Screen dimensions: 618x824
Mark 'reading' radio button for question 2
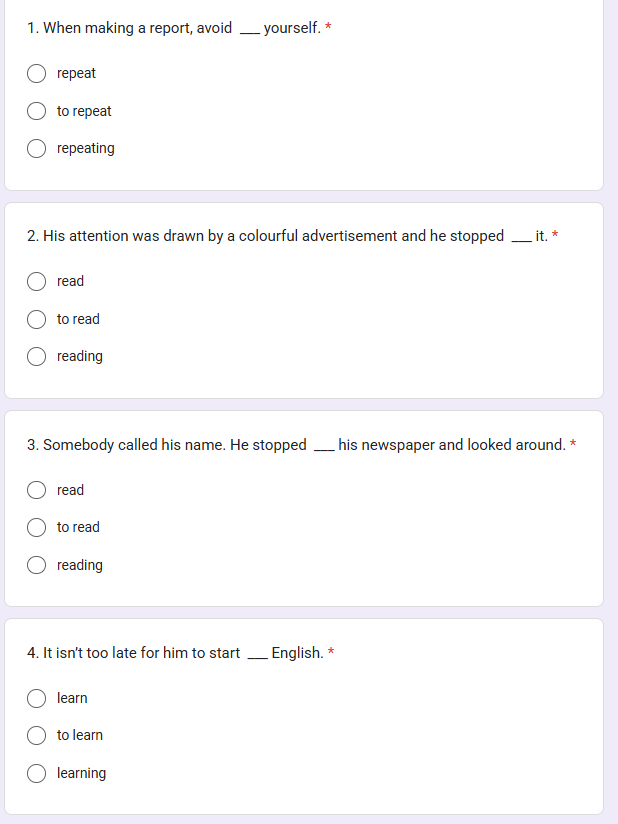coord(36,357)
